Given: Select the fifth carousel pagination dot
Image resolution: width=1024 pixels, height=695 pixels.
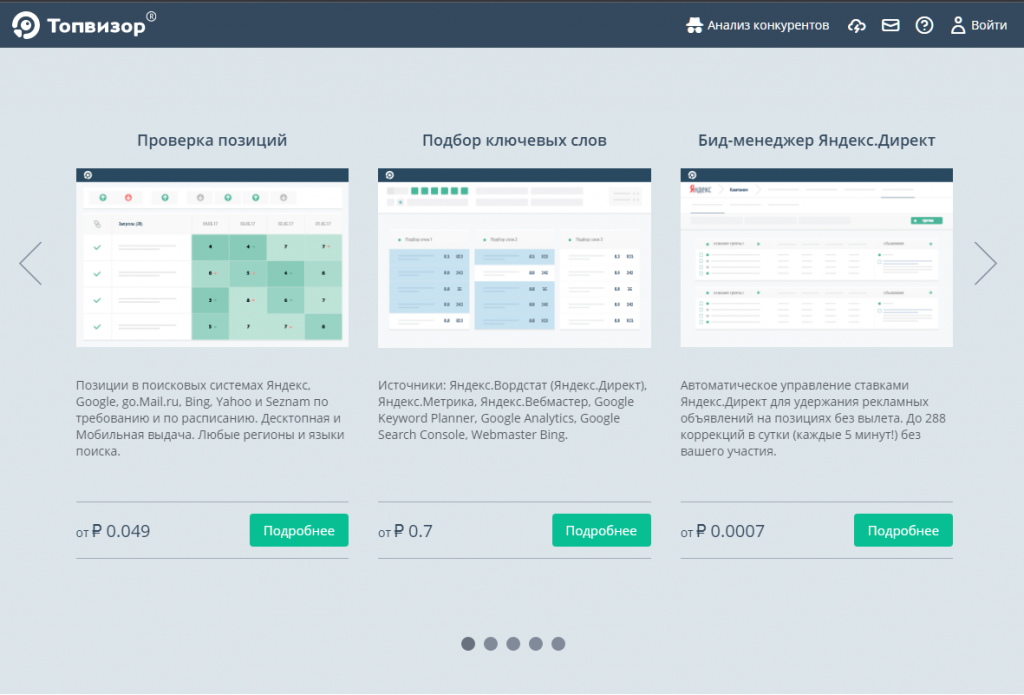Looking at the screenshot, I should coord(558,644).
